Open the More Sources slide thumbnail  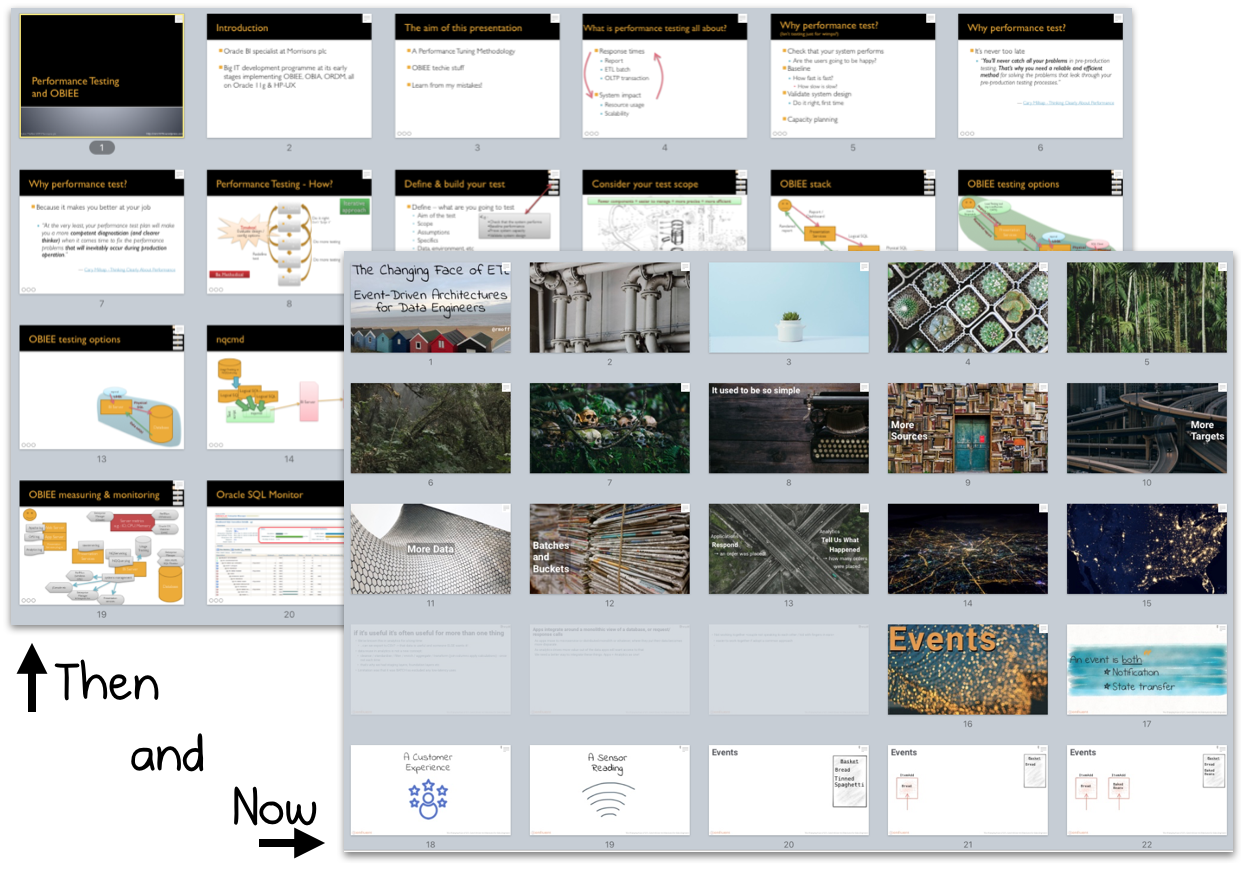click(x=967, y=428)
